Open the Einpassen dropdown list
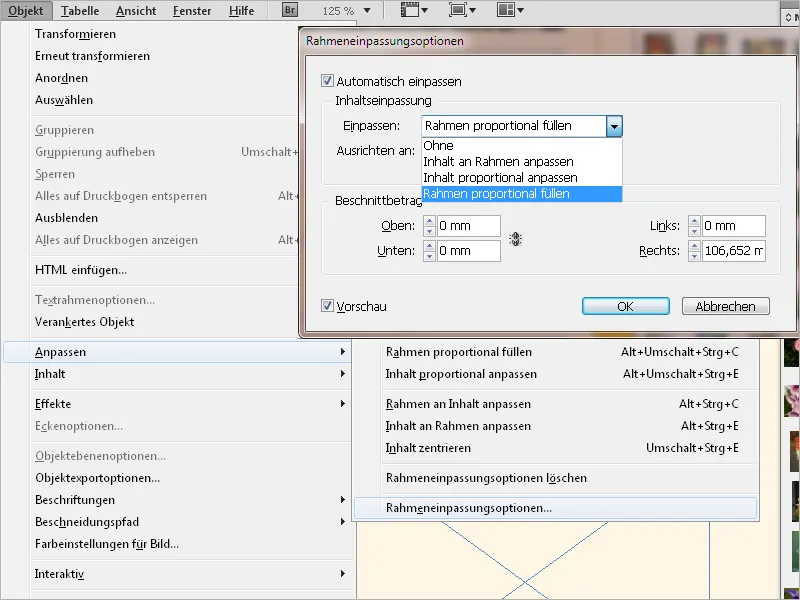 (x=616, y=126)
